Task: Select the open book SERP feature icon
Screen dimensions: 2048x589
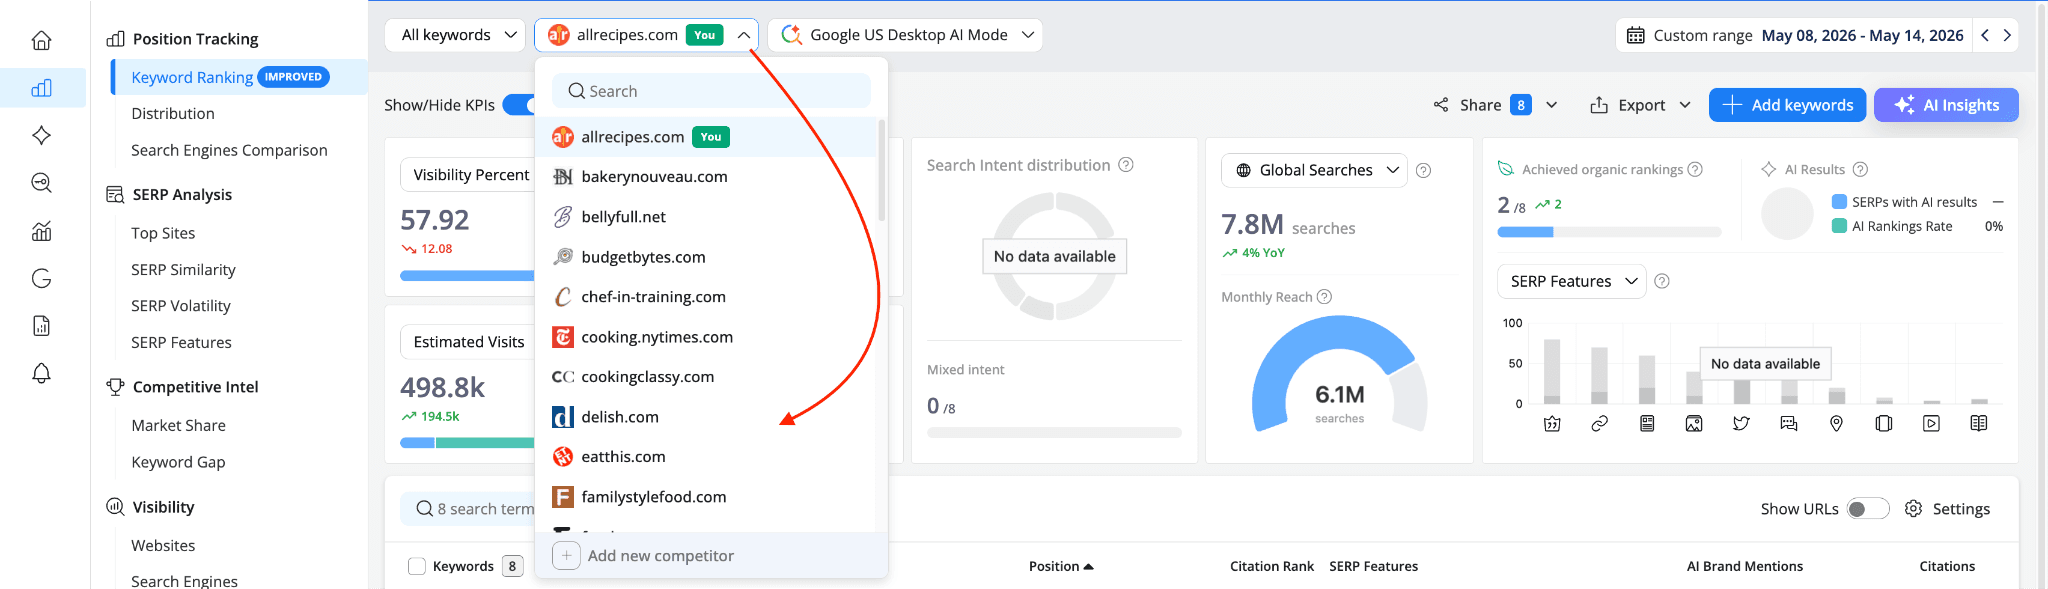Action: pyautogui.click(x=1979, y=424)
